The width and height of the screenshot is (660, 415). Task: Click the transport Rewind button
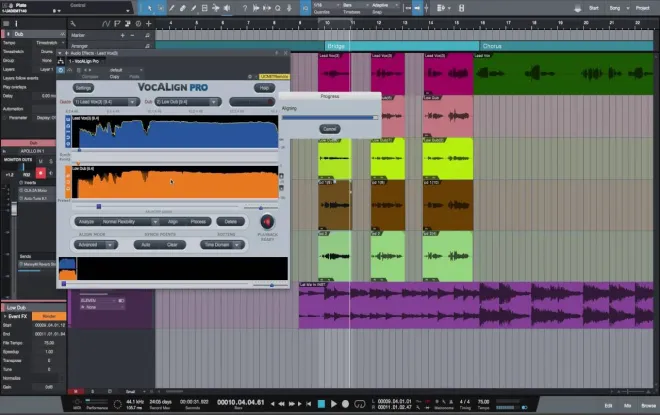click(281, 404)
